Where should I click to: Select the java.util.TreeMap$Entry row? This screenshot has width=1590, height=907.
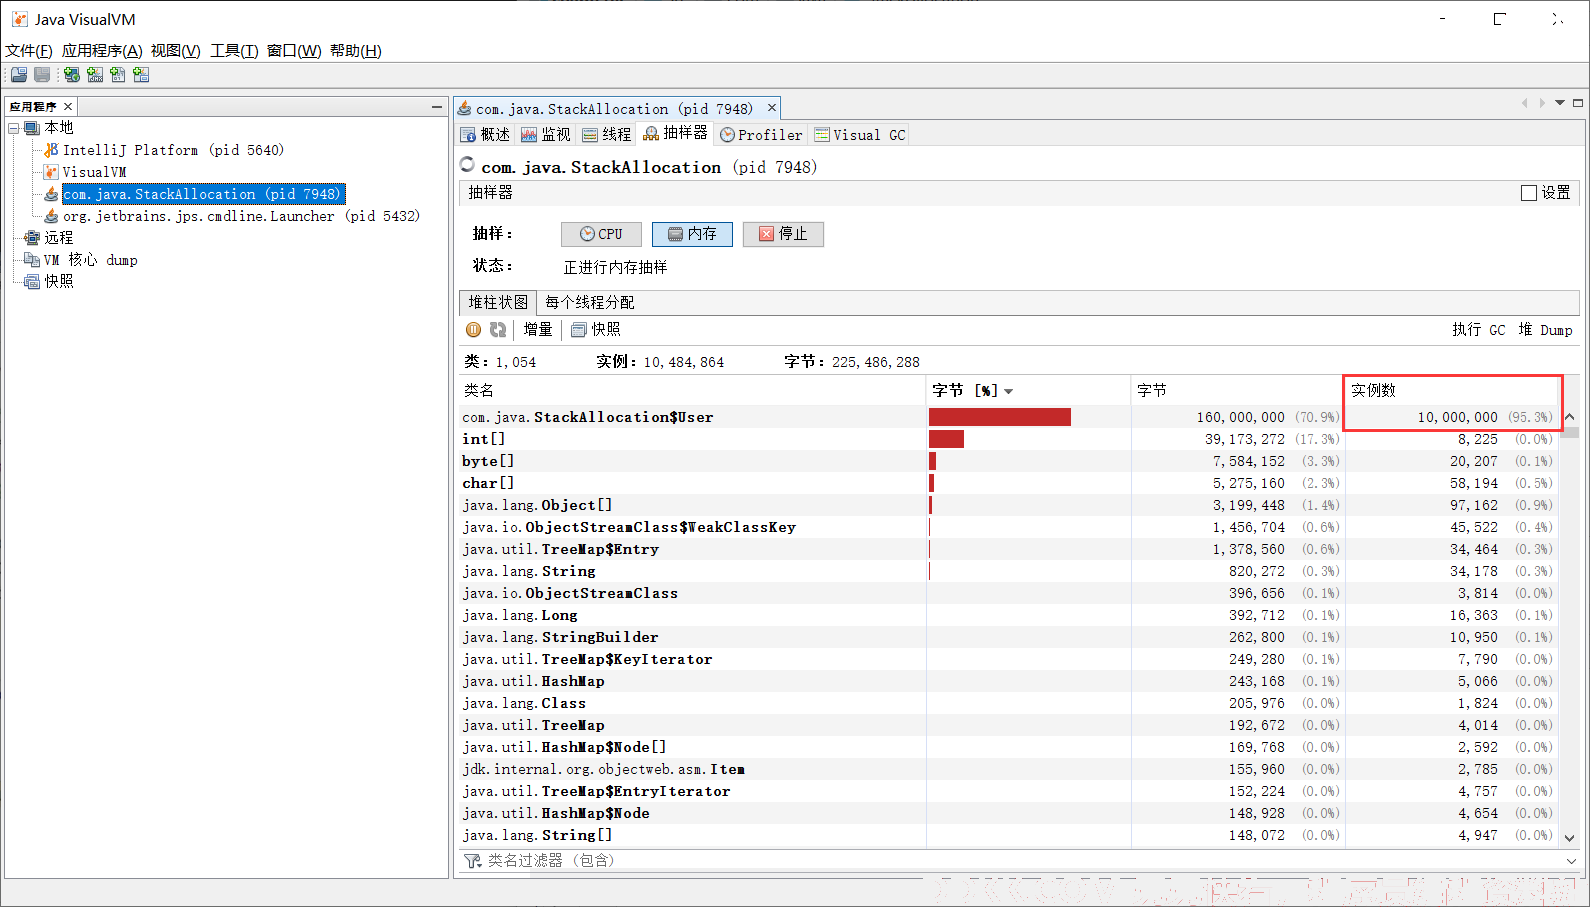(1009, 549)
